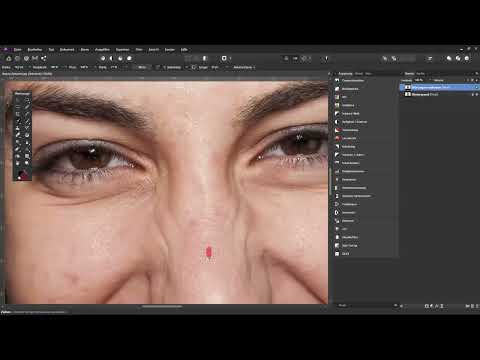Switch to the Tone Mapping persona icon
480x360 pixels.
coord(35,58)
